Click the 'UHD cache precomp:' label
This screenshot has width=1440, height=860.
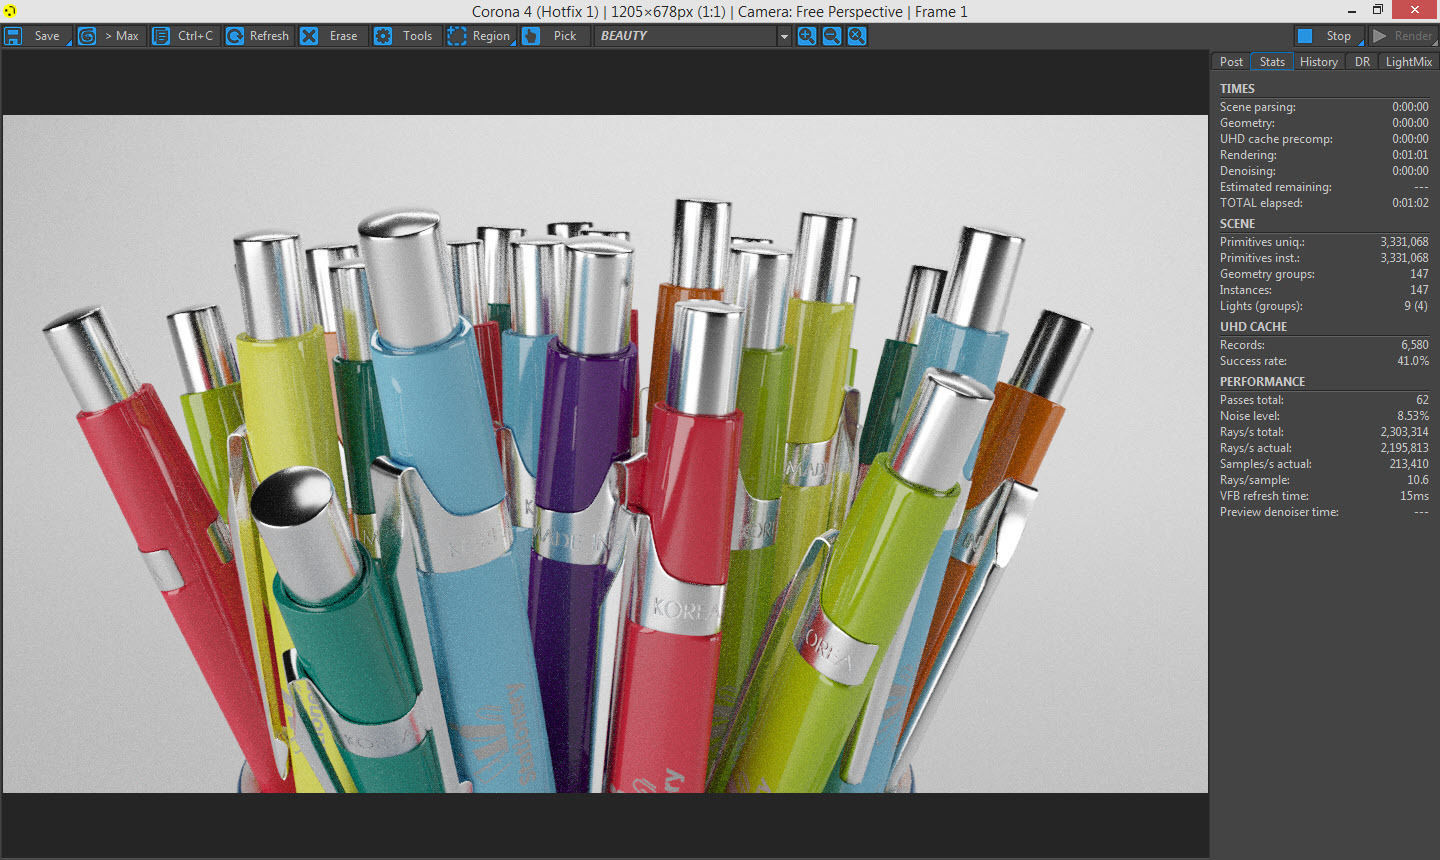point(1276,139)
